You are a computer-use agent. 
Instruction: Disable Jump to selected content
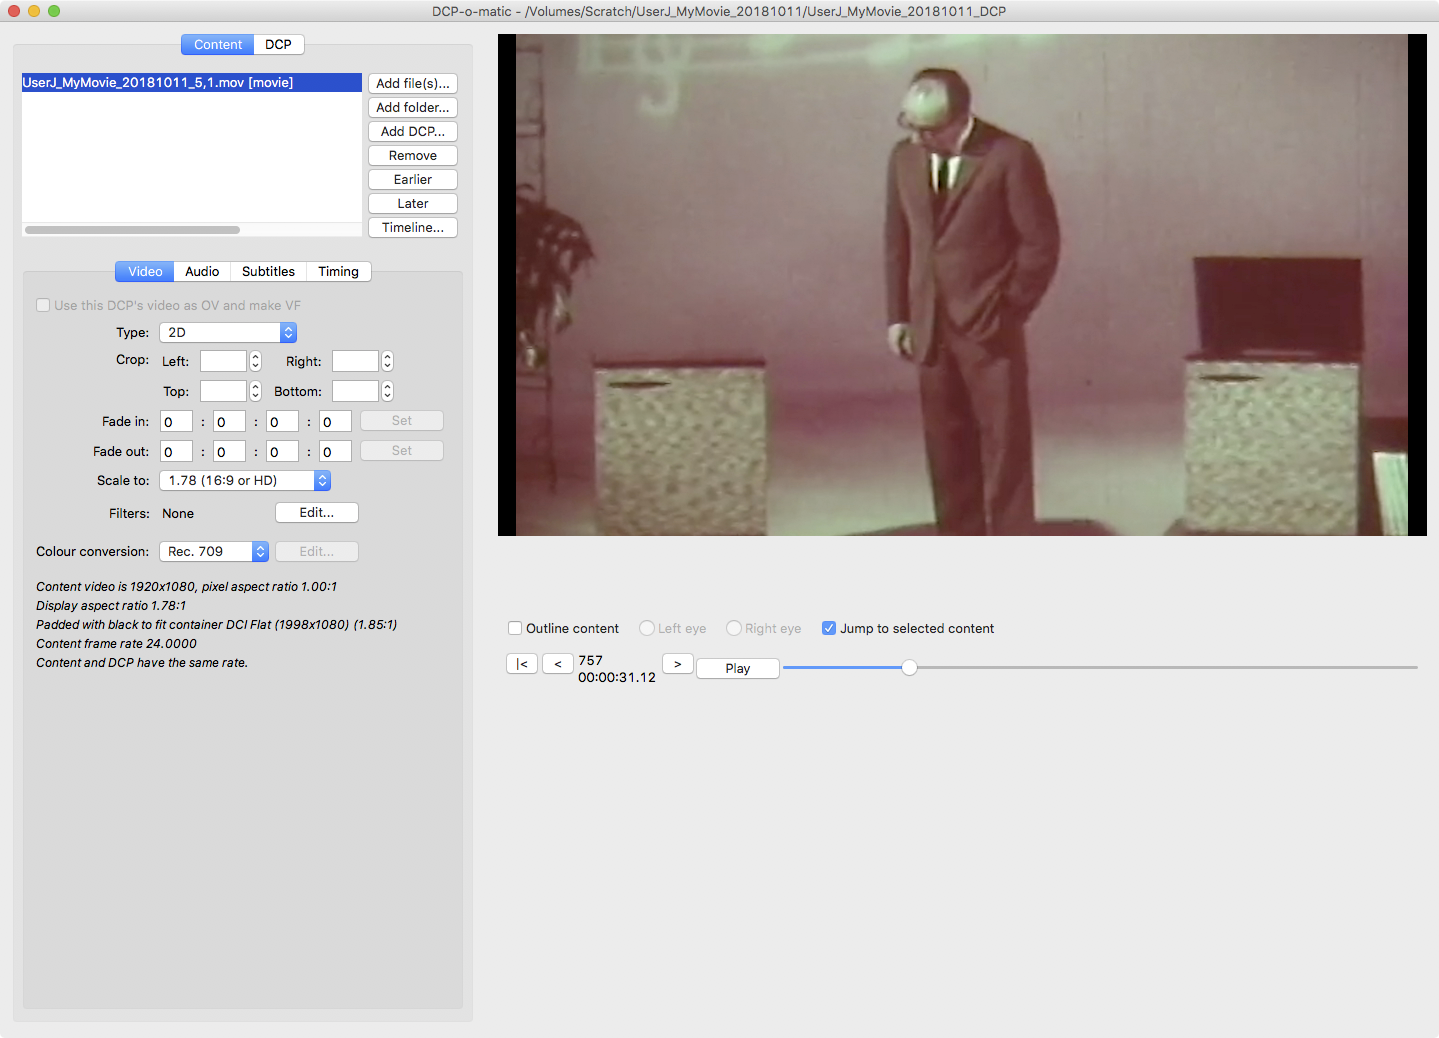828,628
